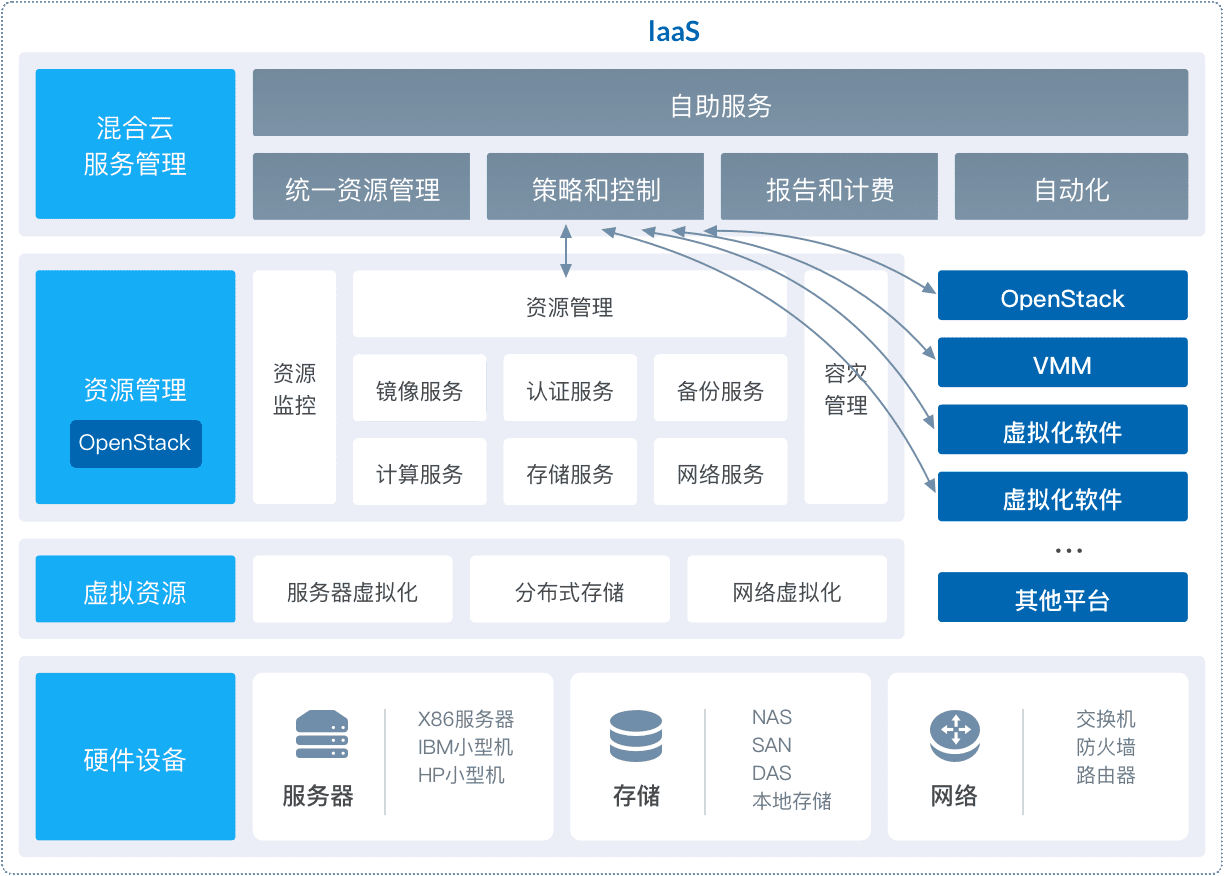Viewport: 1224px width, 876px height.
Task: Select the 自助服务 bar
Action: pos(720,103)
